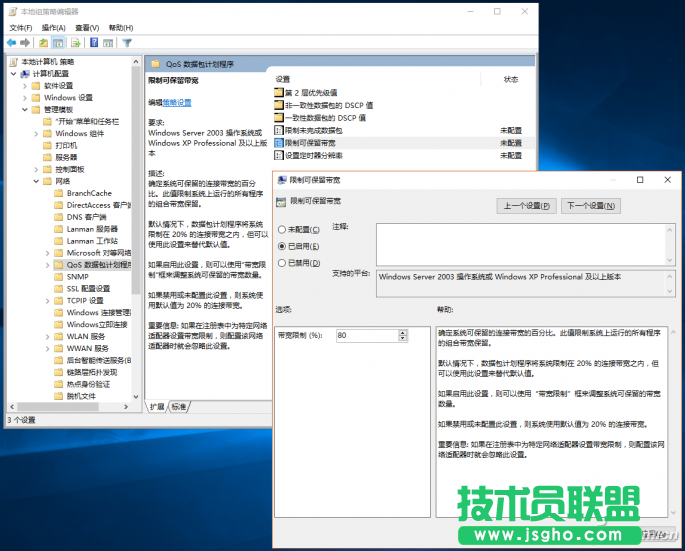
Task: Expand the Windows 组件 tree node
Action: [x=36, y=133]
